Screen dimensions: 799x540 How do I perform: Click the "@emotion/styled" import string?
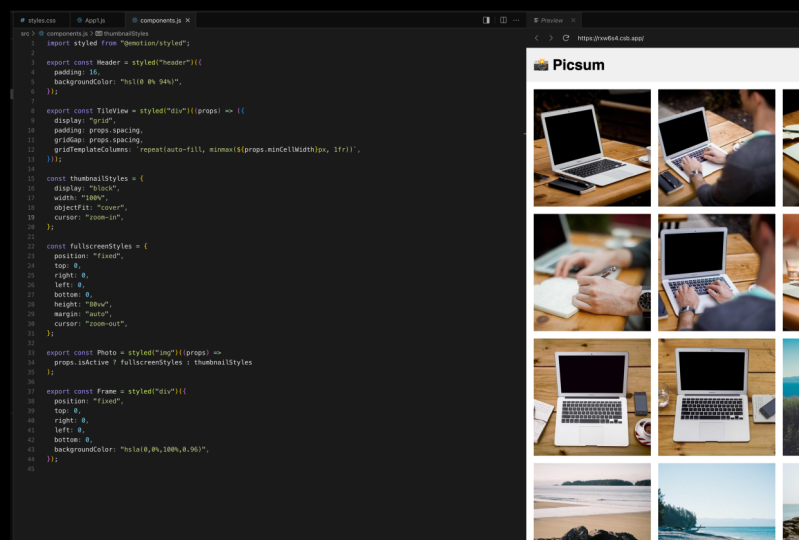click(153, 43)
